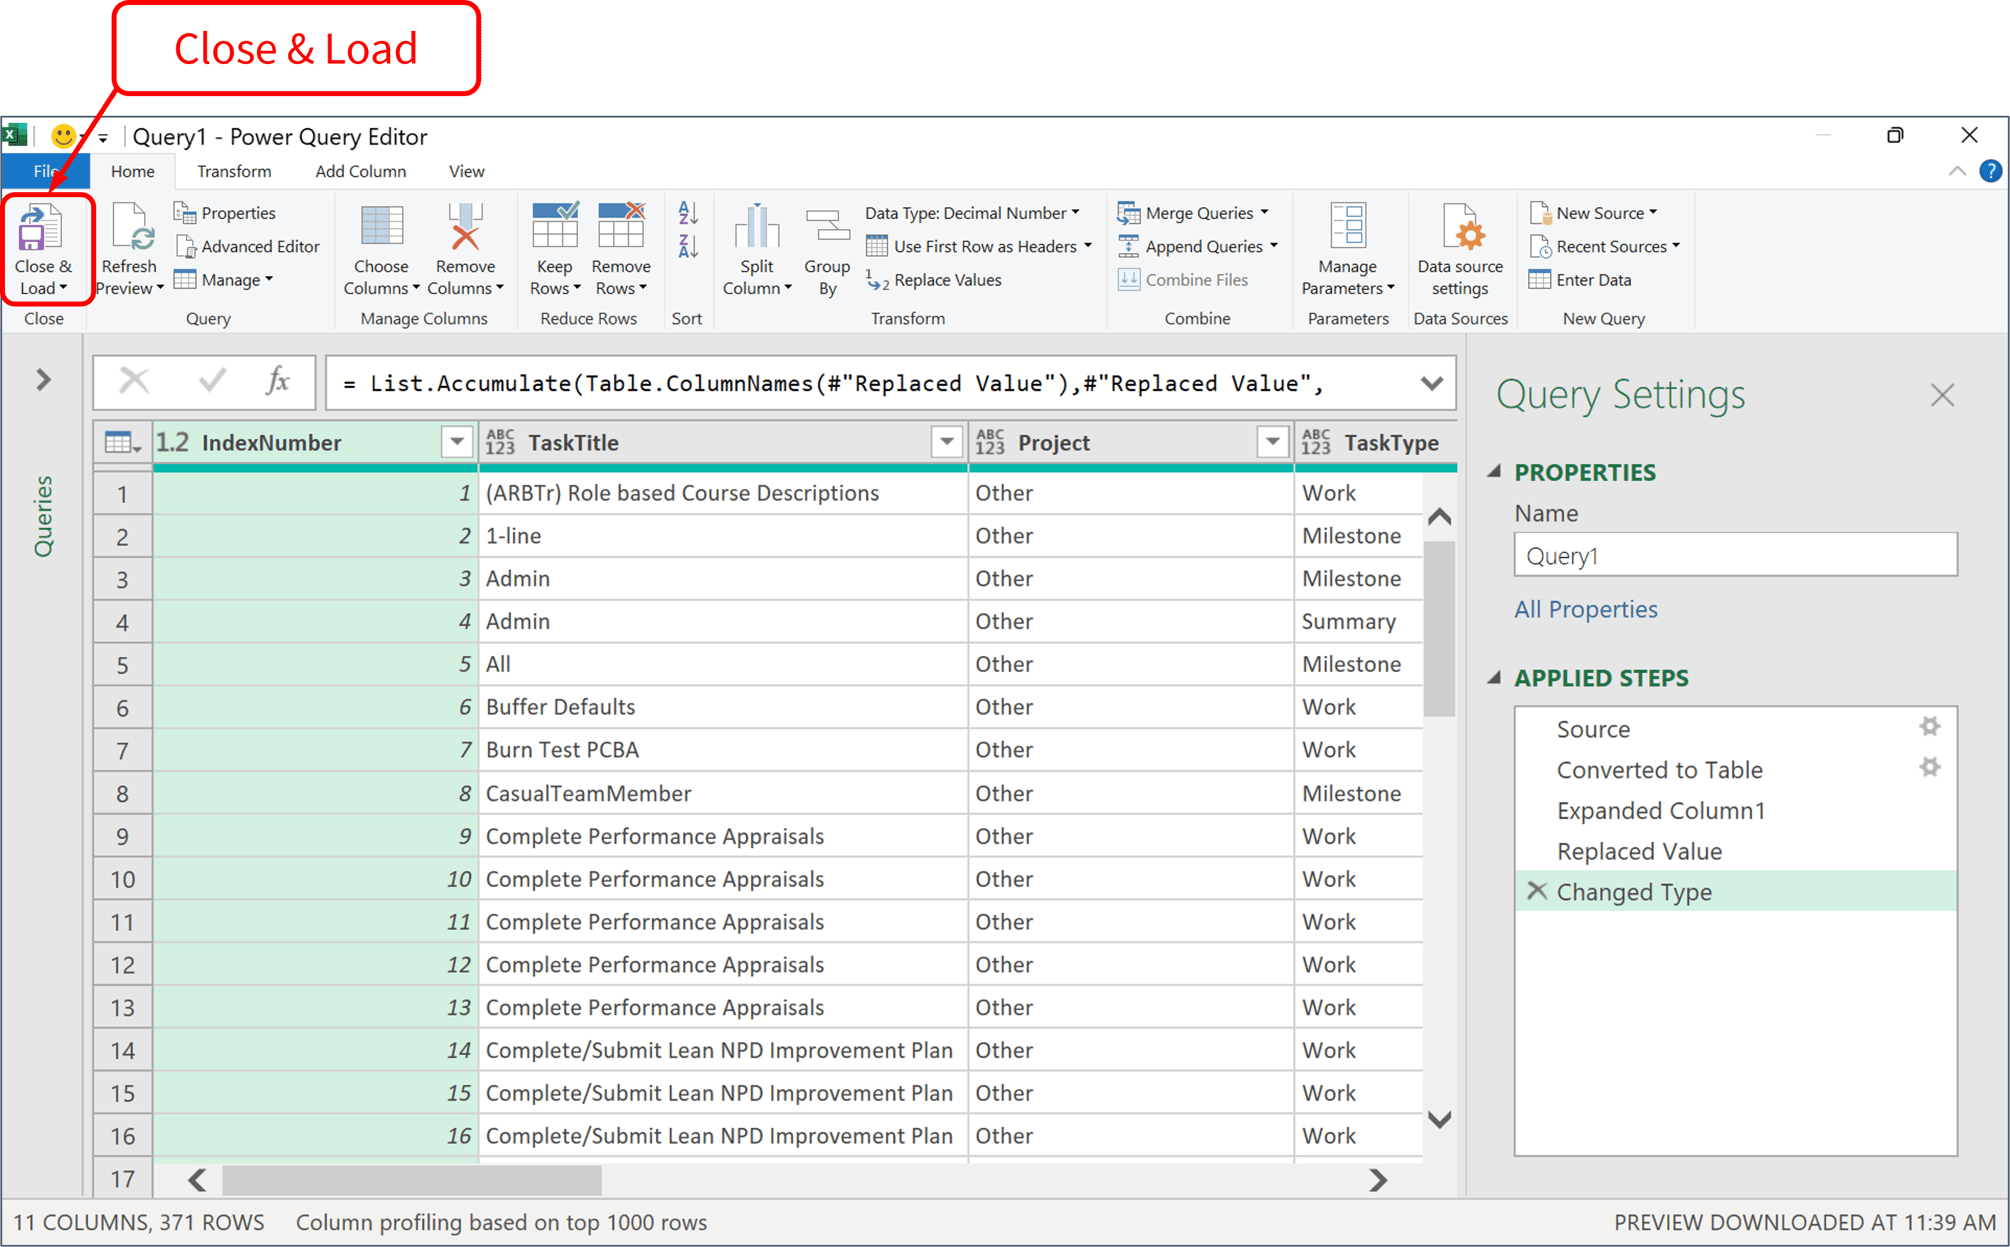Screen dimensions: 2010x1247
Task: Click the horizontal scrollbar thumb
Action: (x=411, y=1180)
